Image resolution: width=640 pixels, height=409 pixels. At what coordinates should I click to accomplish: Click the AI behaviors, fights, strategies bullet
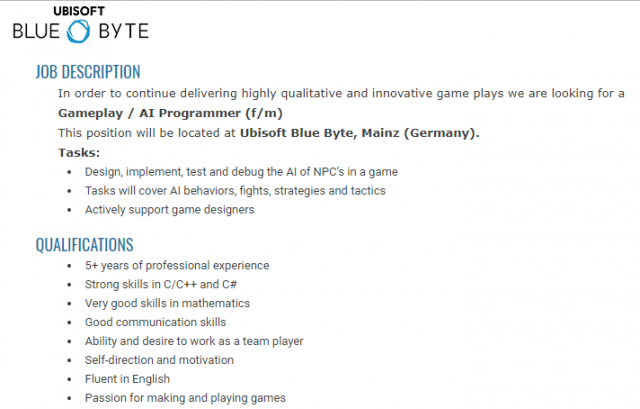click(235, 191)
